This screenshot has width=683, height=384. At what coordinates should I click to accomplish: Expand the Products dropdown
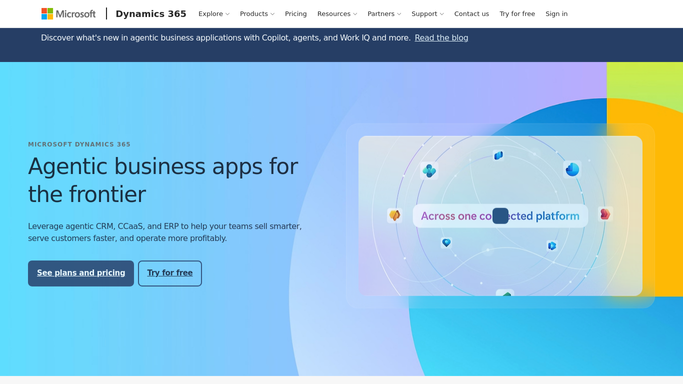pos(257,14)
